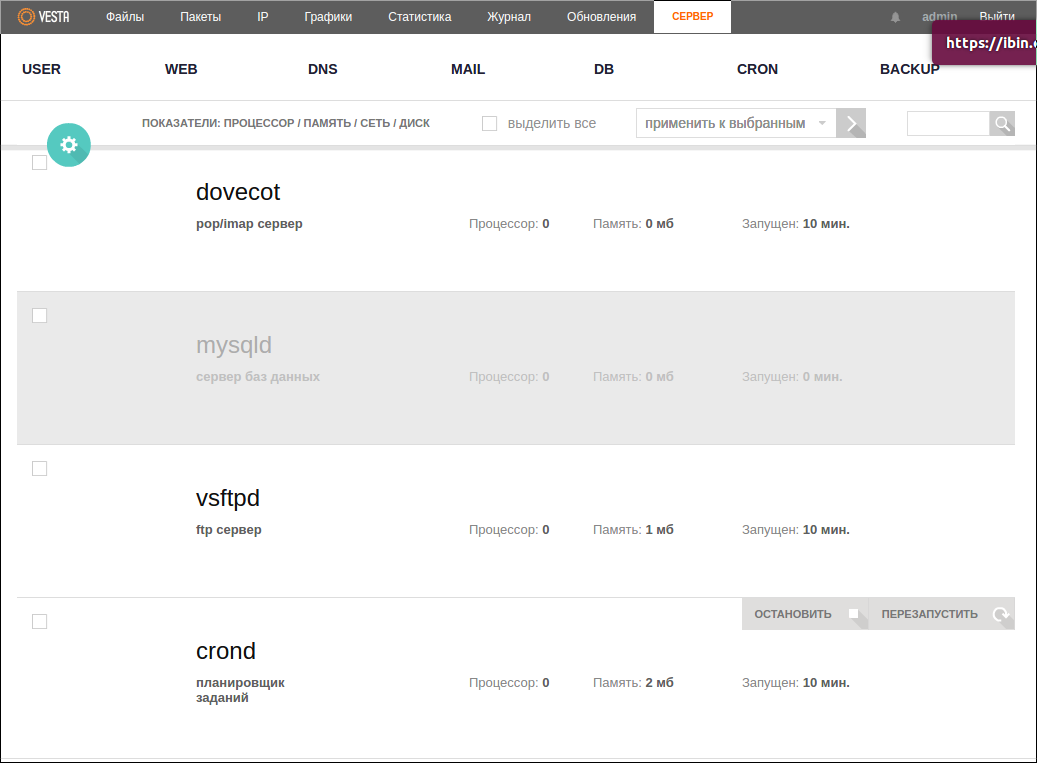The width and height of the screenshot is (1037, 763).
Task: Restart the crond service
Action: (942, 614)
